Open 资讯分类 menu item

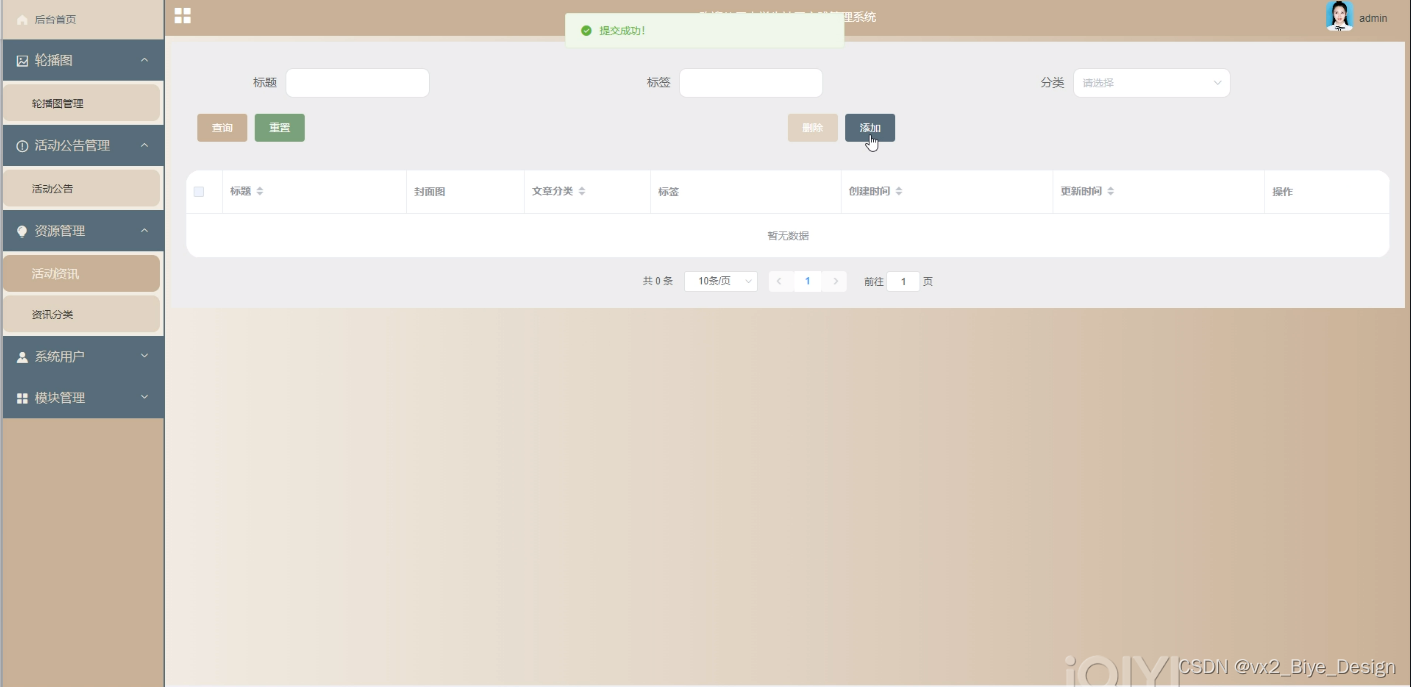[x=82, y=315]
